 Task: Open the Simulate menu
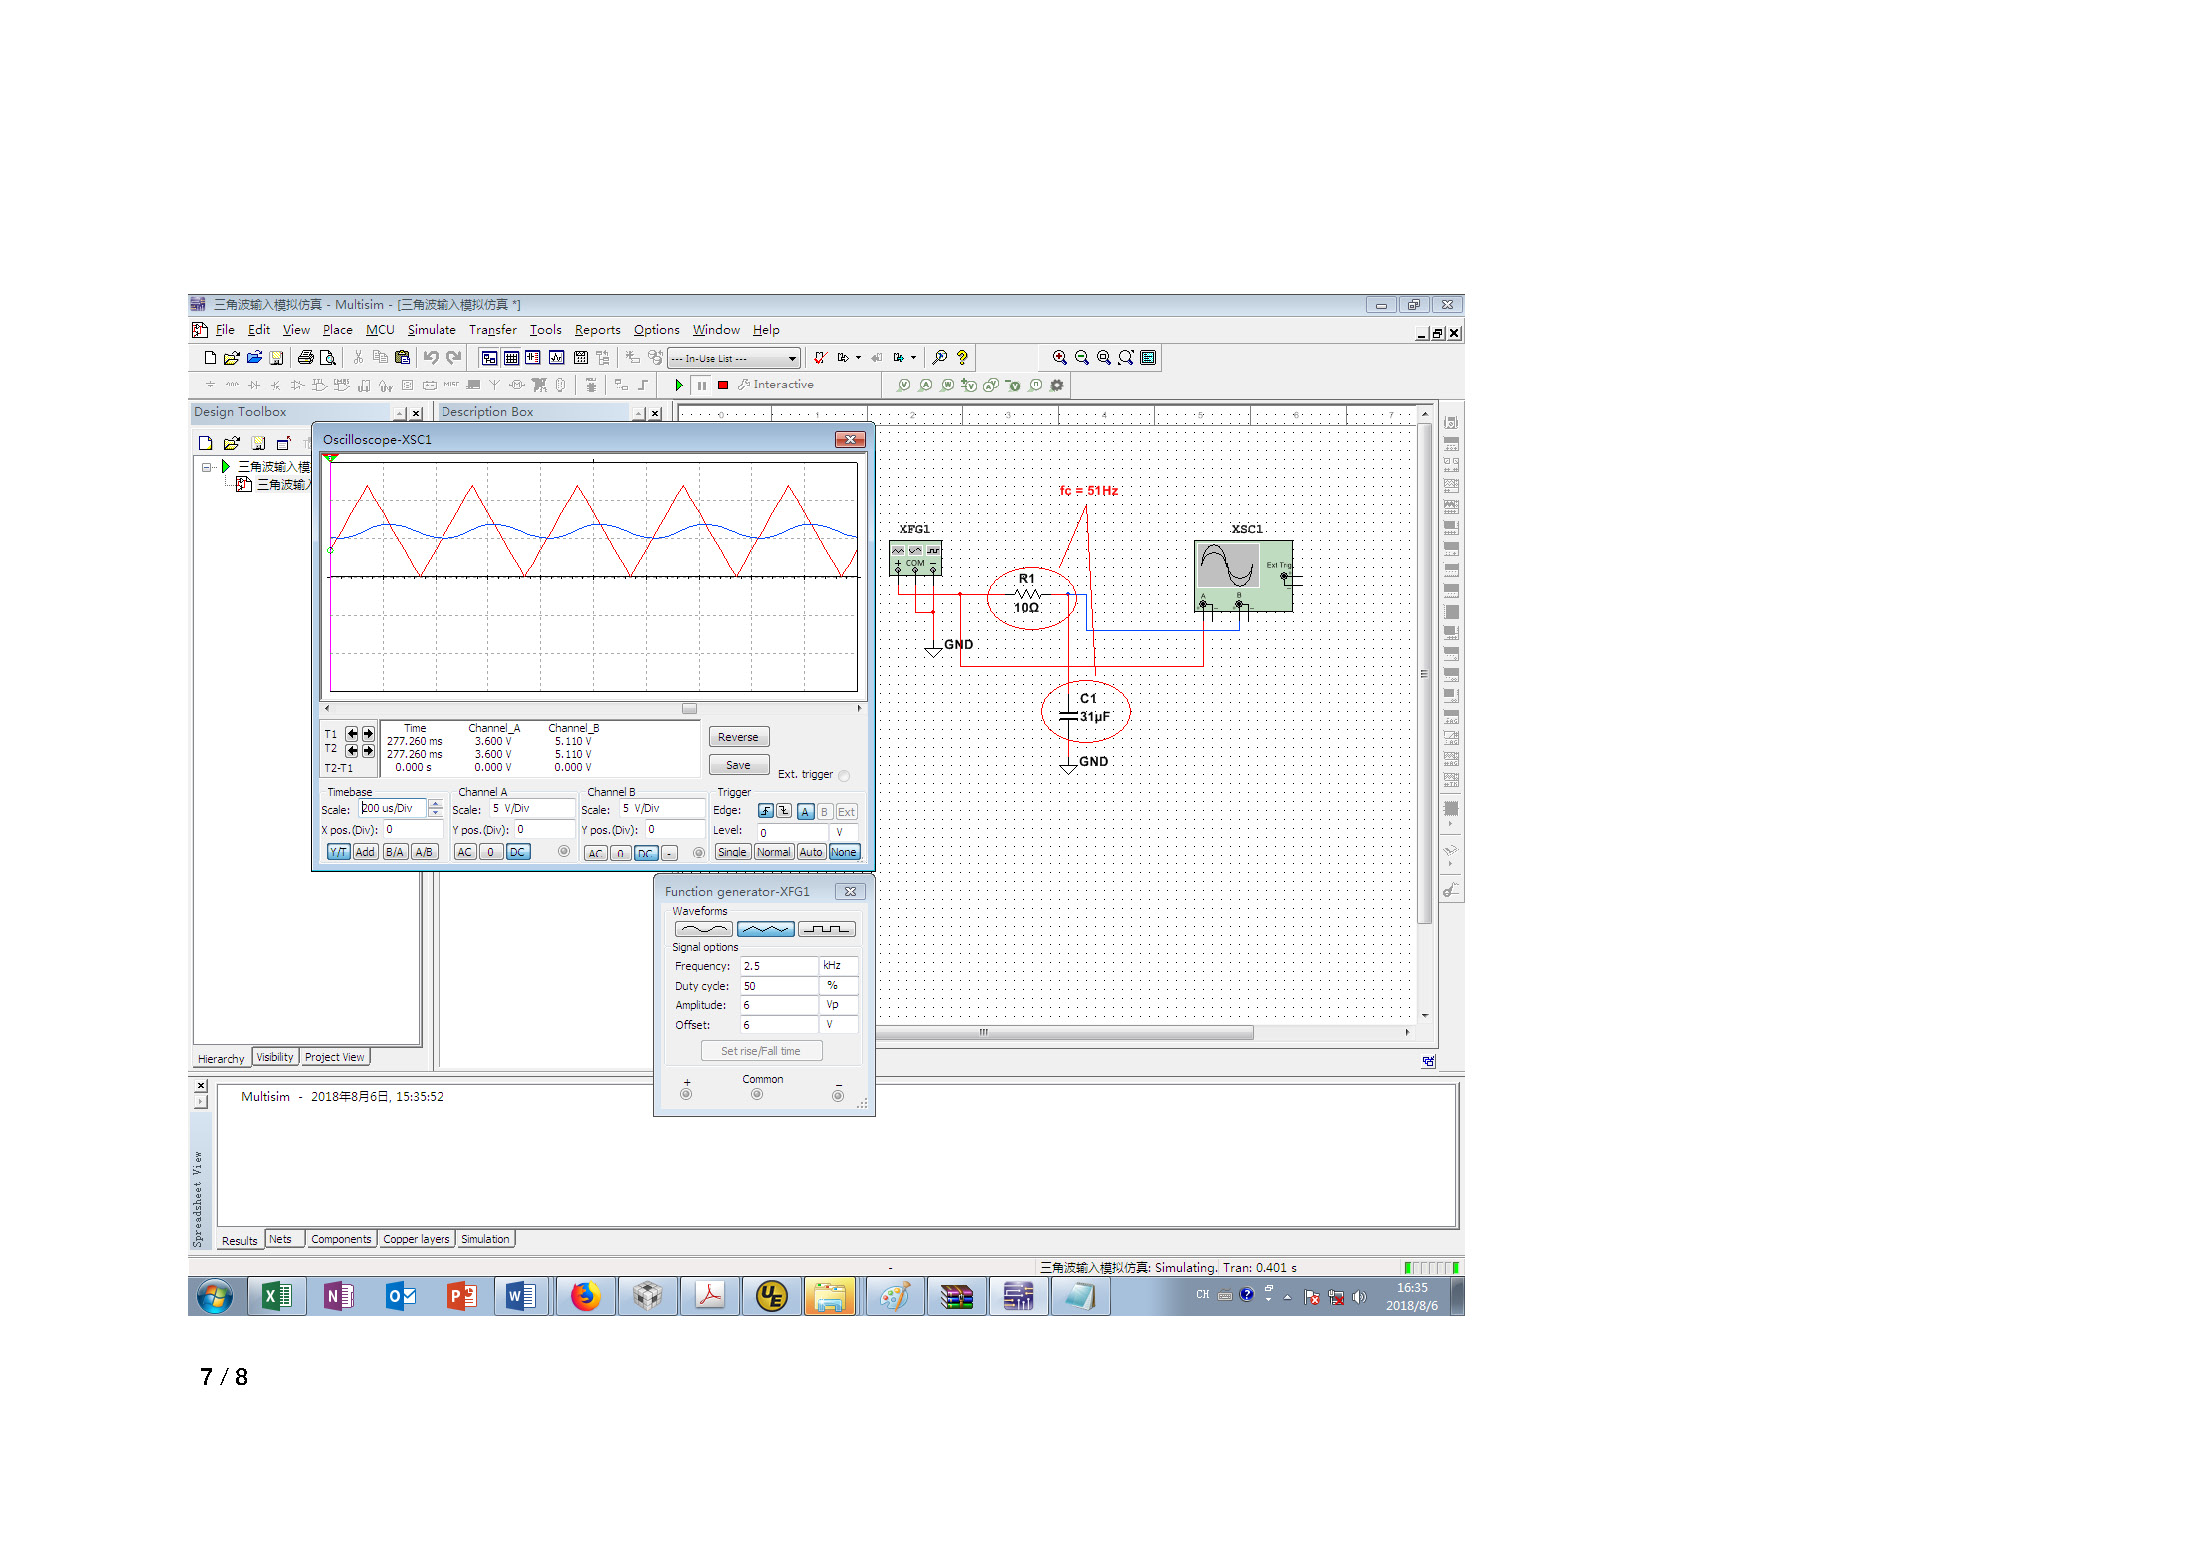click(x=431, y=330)
